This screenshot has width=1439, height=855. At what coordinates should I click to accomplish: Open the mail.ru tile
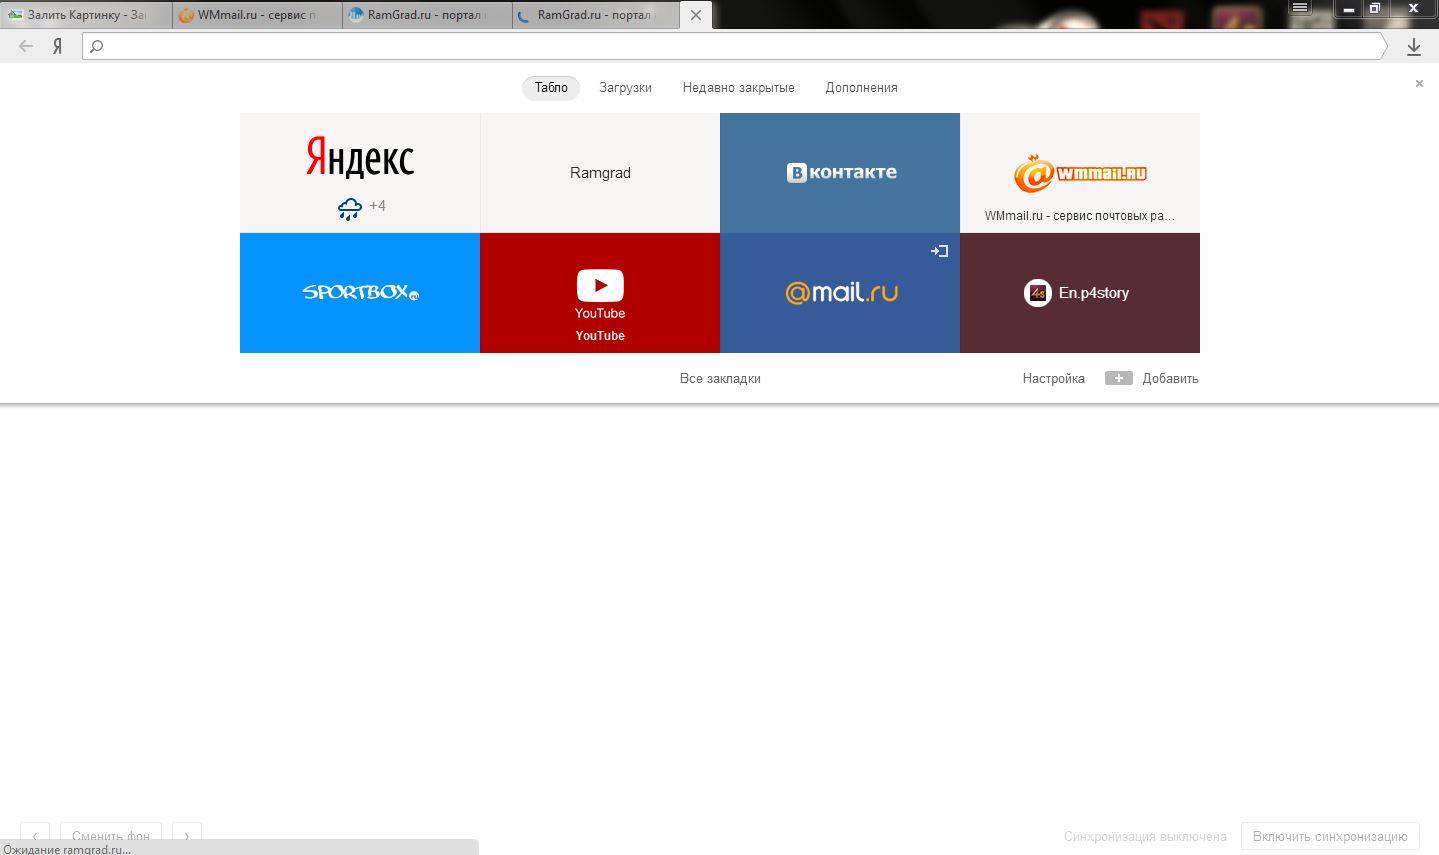(840, 293)
